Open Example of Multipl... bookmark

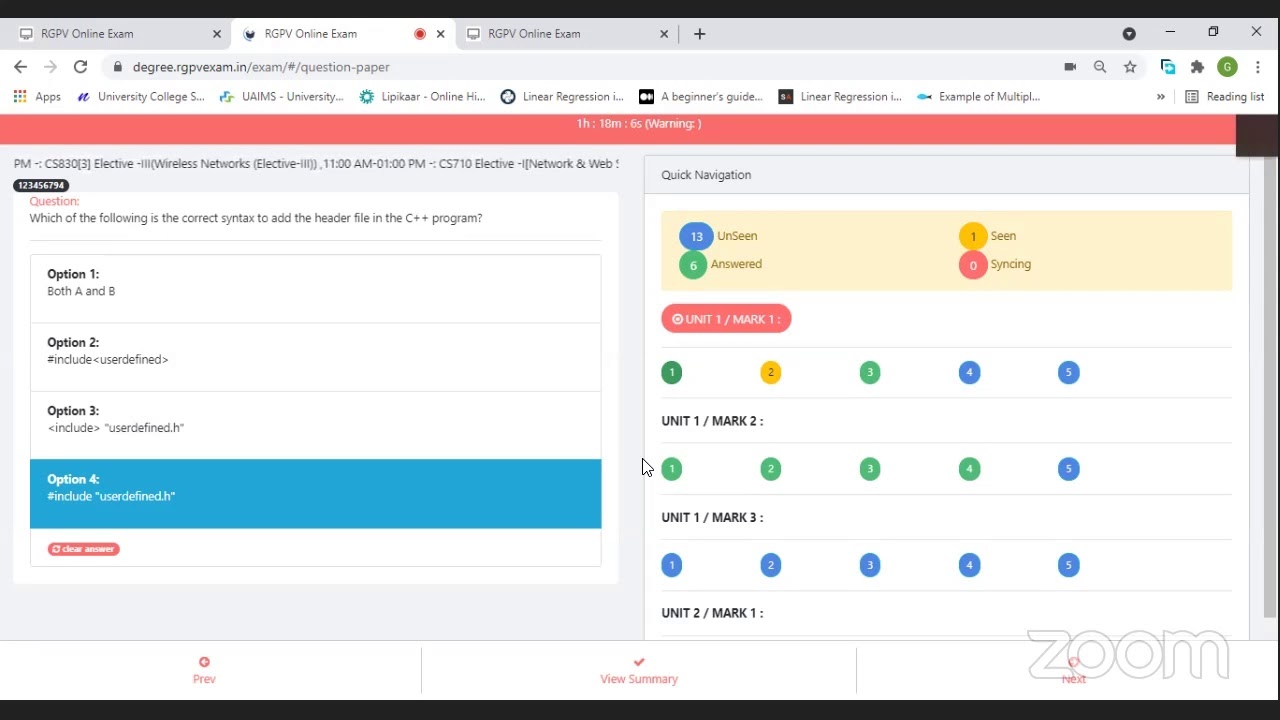[979, 97]
